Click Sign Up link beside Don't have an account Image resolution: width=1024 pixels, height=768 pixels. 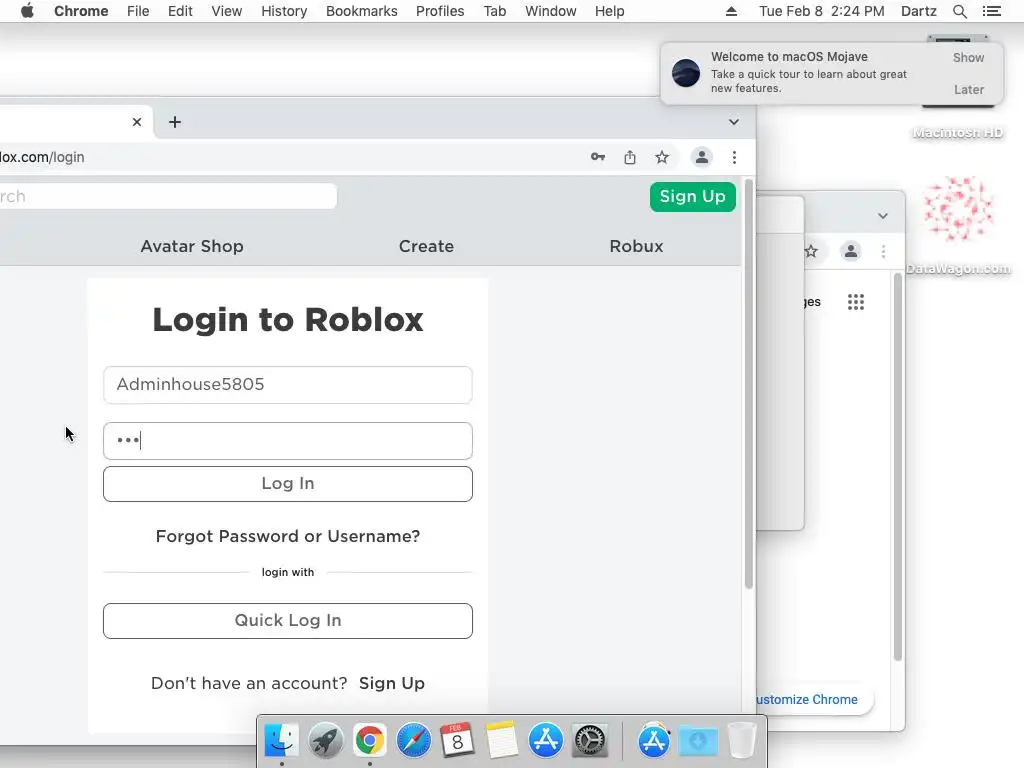(392, 683)
